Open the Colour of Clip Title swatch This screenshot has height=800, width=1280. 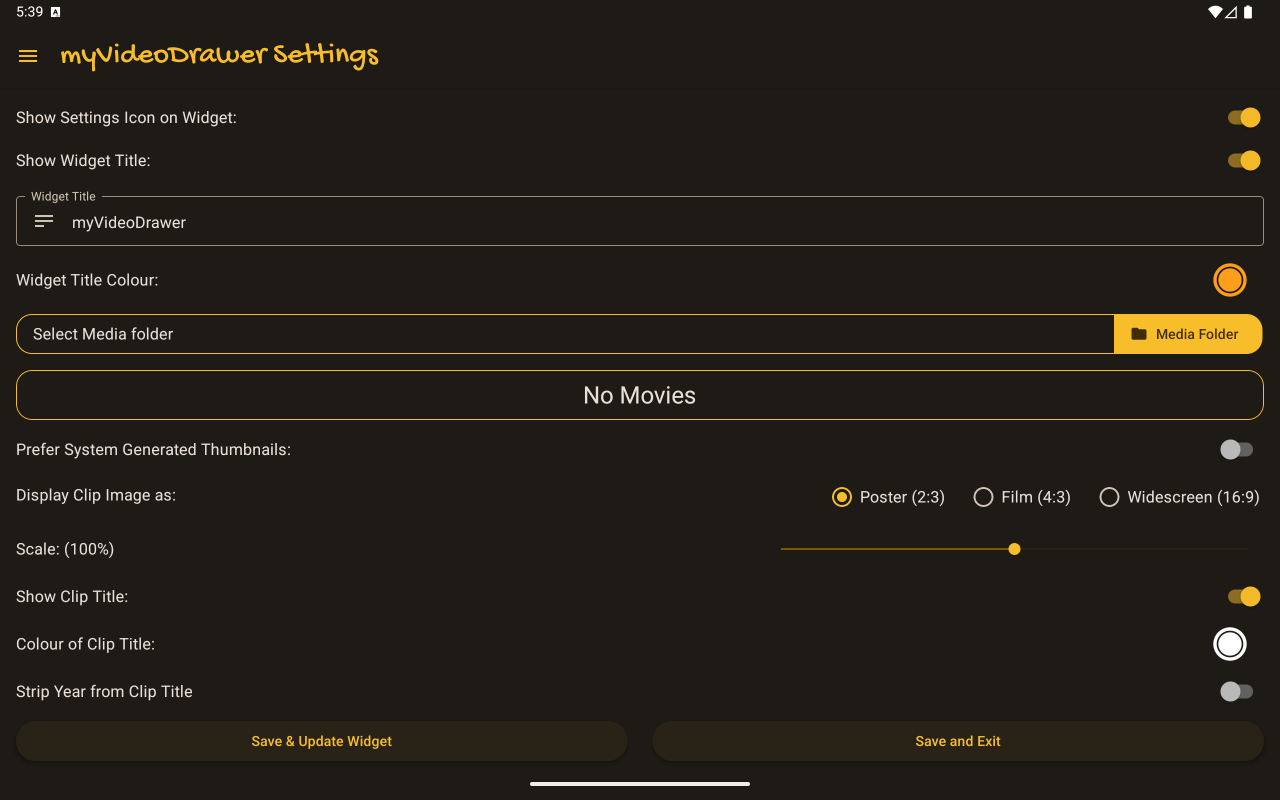click(1229, 644)
